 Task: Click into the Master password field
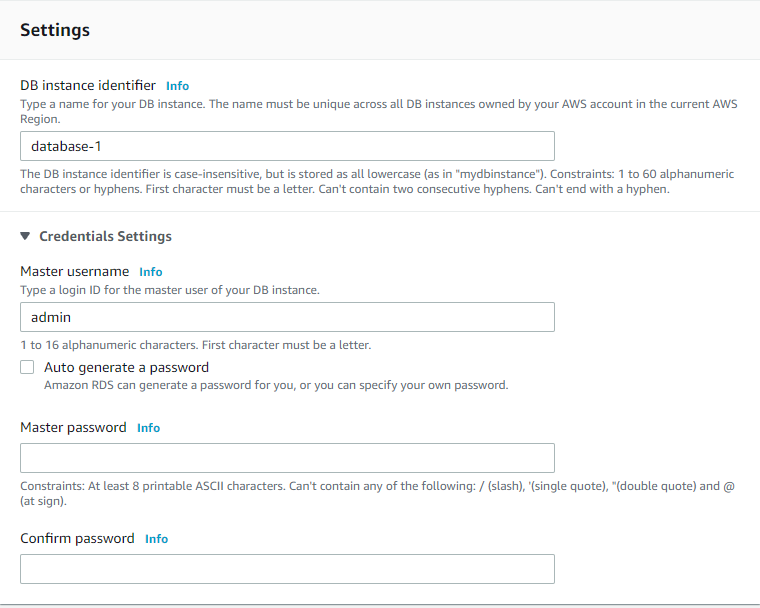pyautogui.click(x=287, y=458)
